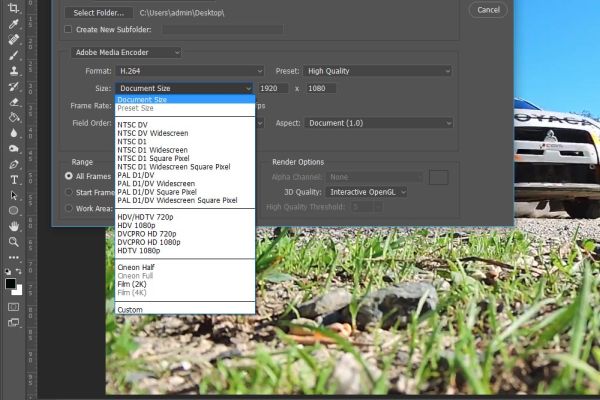
Task: Choose Film (2K) size option
Action: (x=185, y=284)
